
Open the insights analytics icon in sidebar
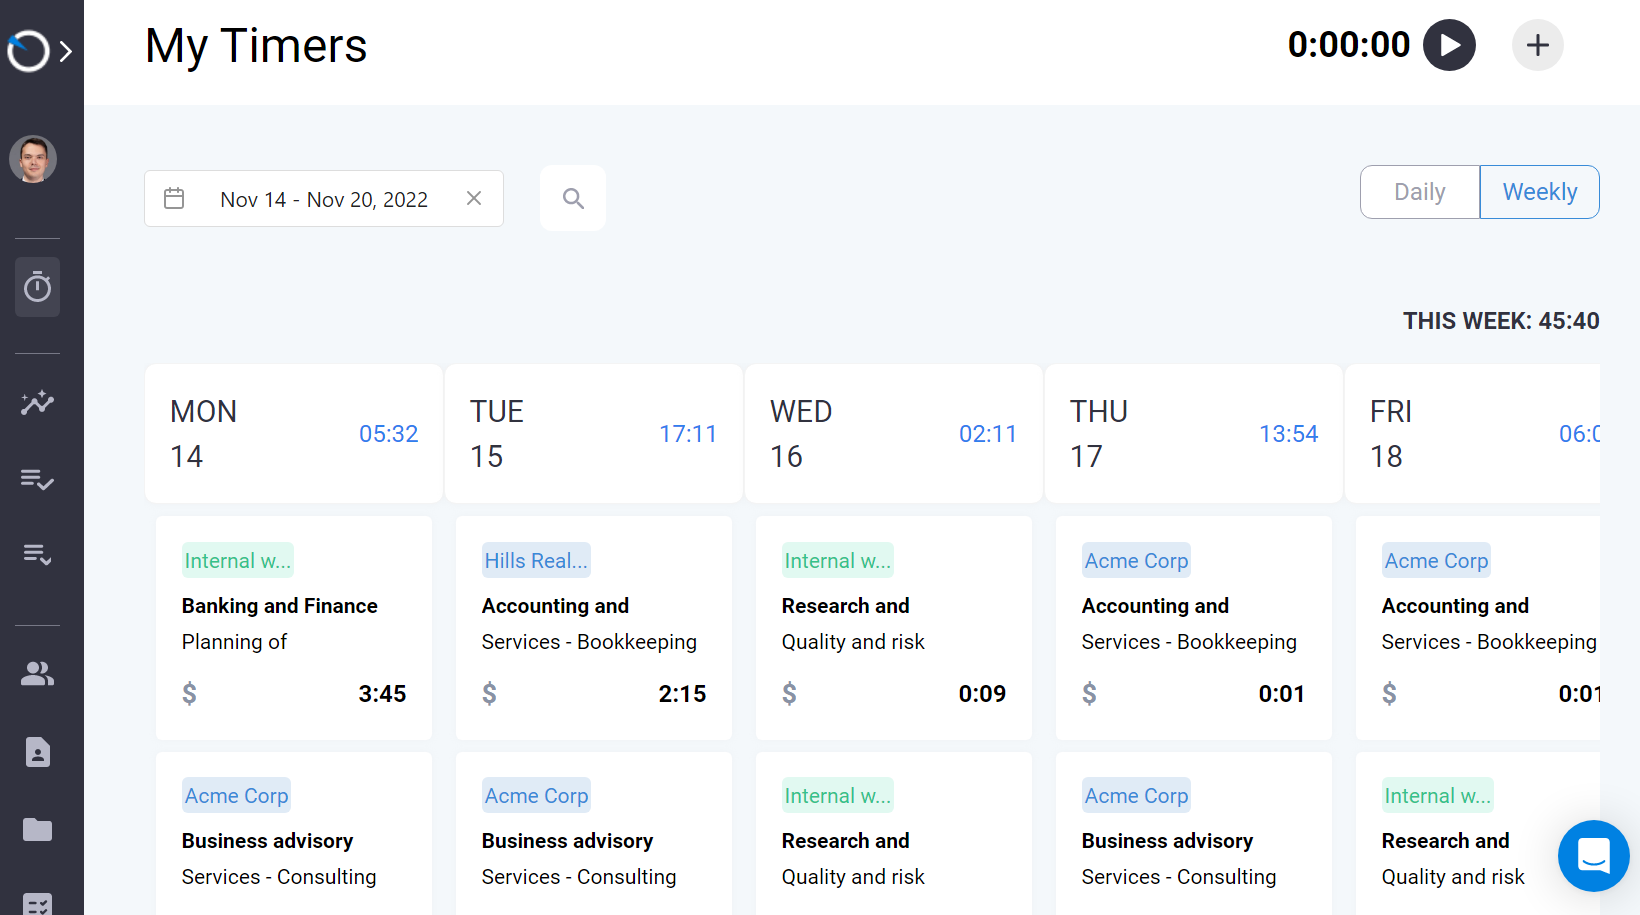[37, 403]
